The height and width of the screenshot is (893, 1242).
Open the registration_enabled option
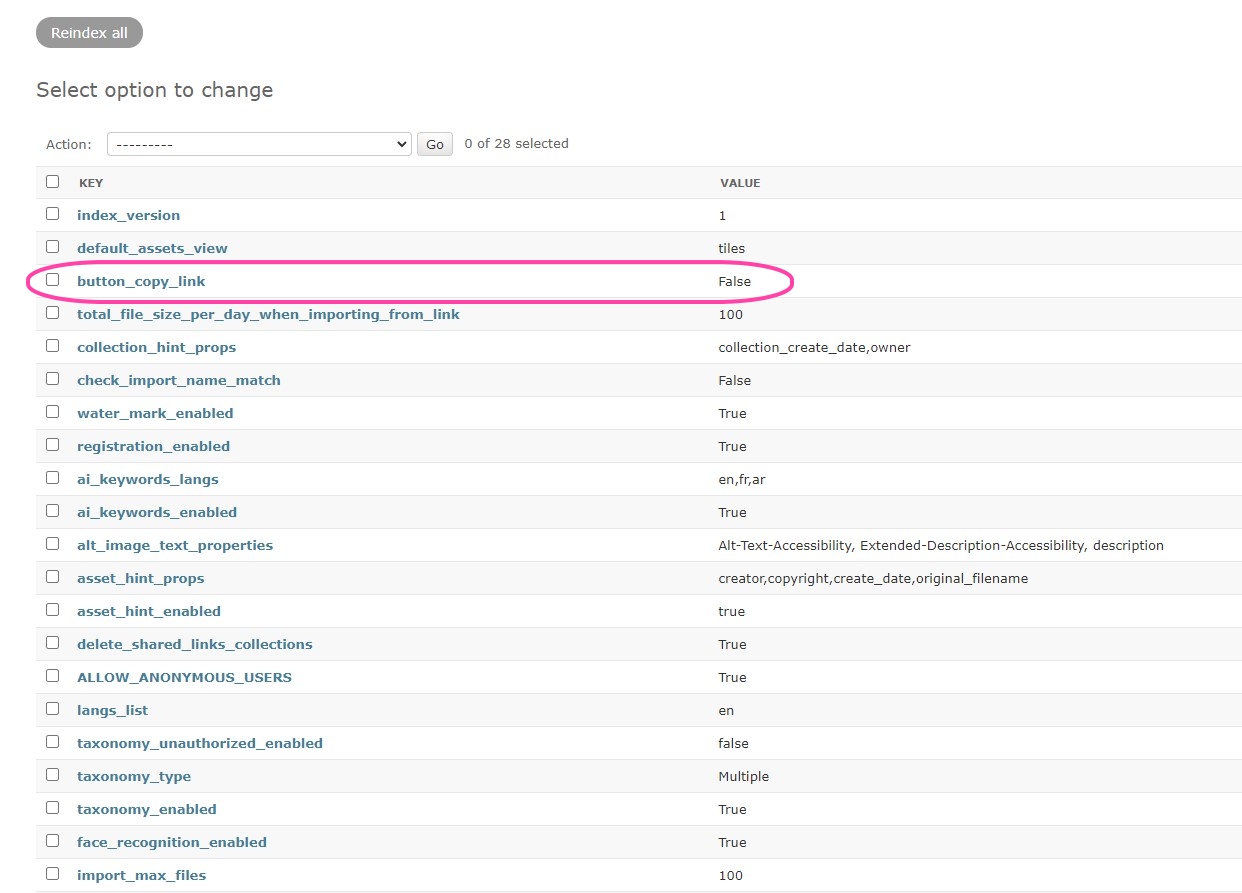153,446
